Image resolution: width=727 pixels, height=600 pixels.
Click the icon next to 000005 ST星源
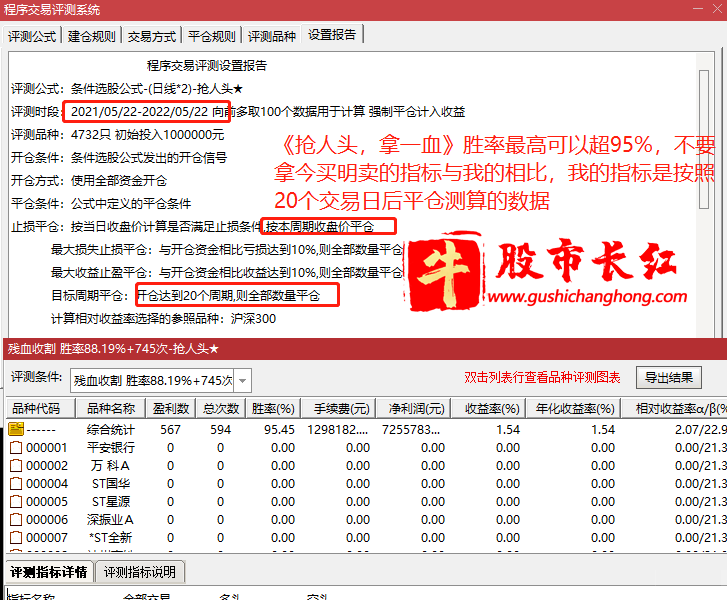[x=15, y=501]
